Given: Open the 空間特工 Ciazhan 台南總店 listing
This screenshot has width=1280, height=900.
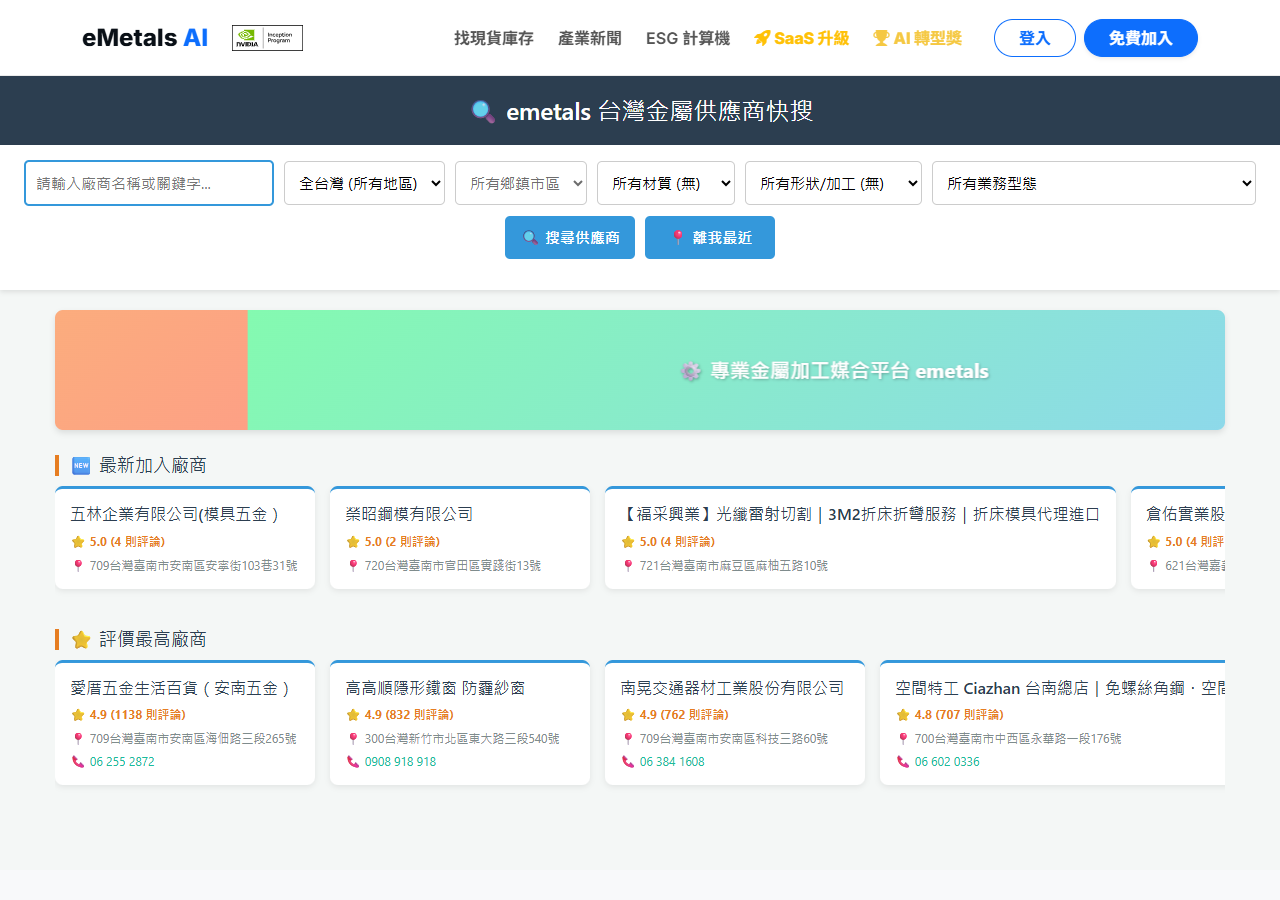Looking at the screenshot, I should coord(1052,722).
